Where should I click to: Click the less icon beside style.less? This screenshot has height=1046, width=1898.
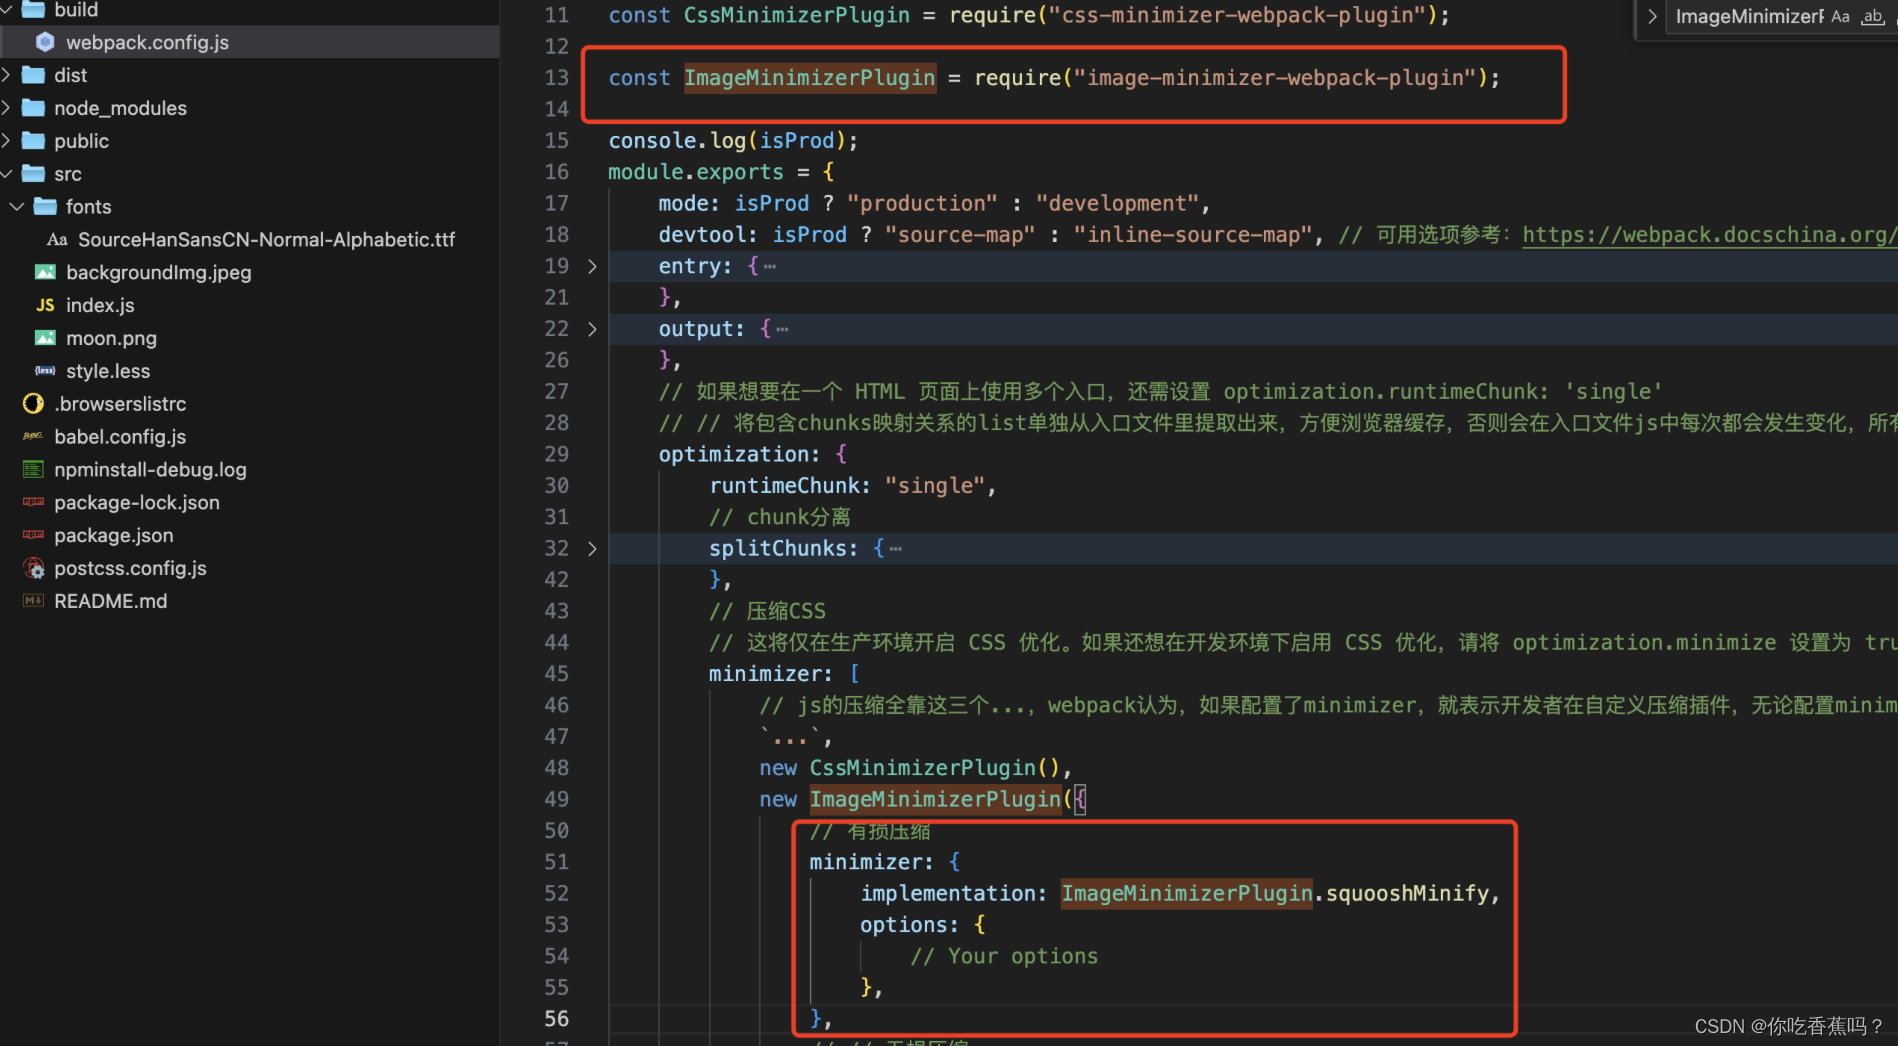point(45,371)
